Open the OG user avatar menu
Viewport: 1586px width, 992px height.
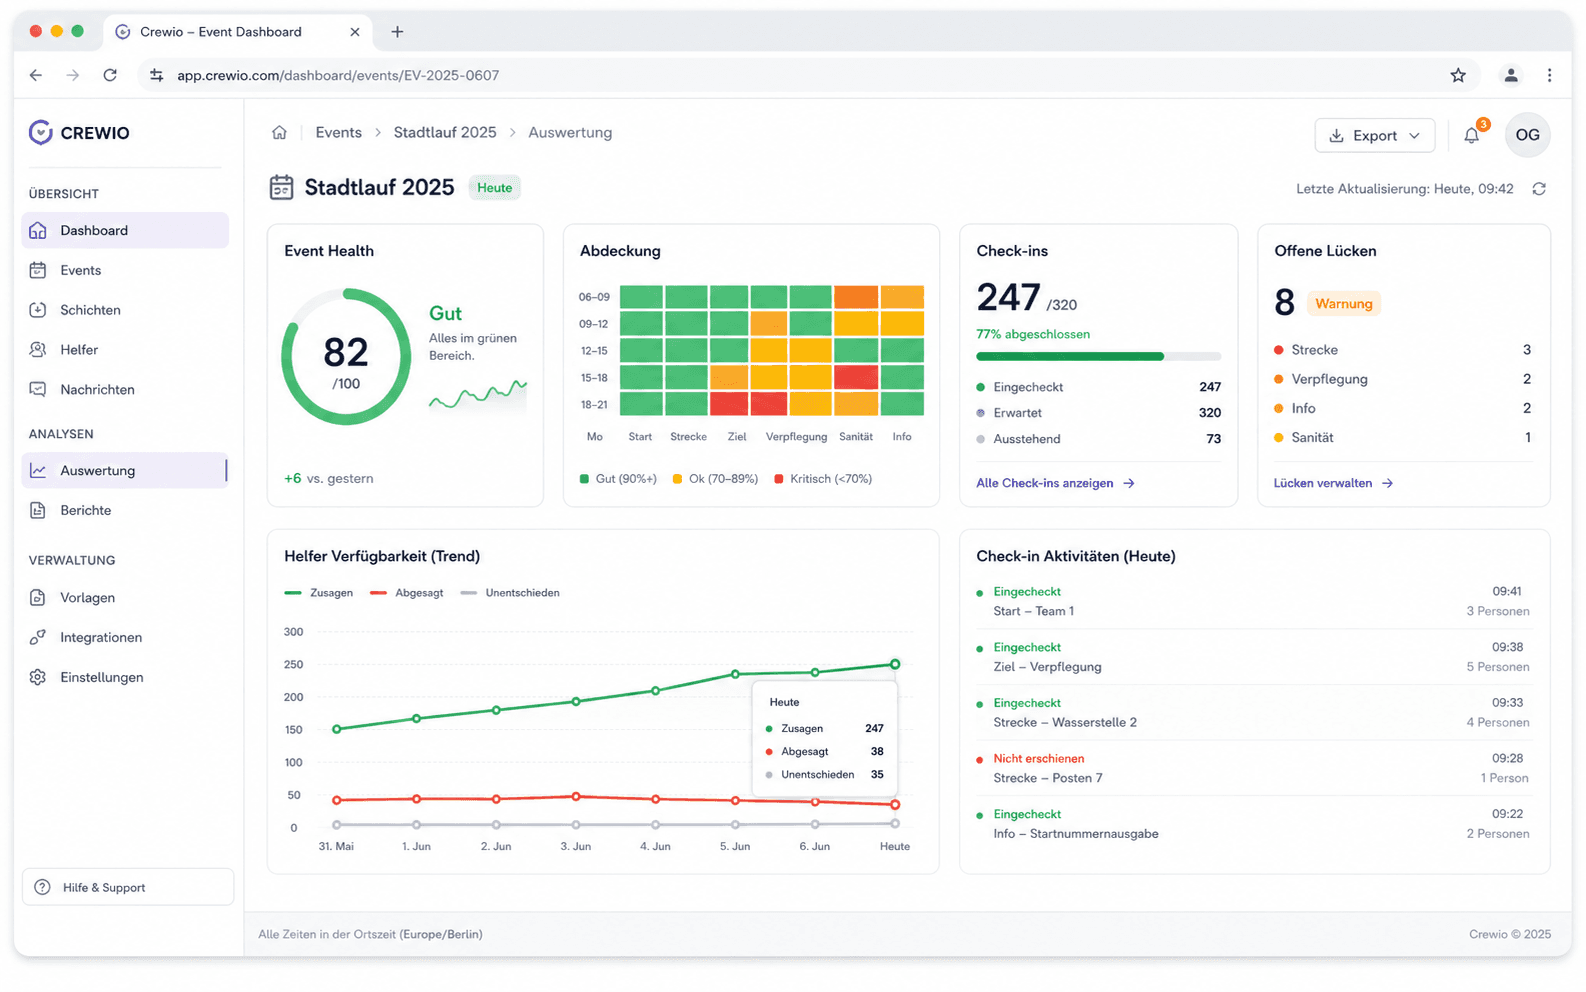click(x=1527, y=135)
